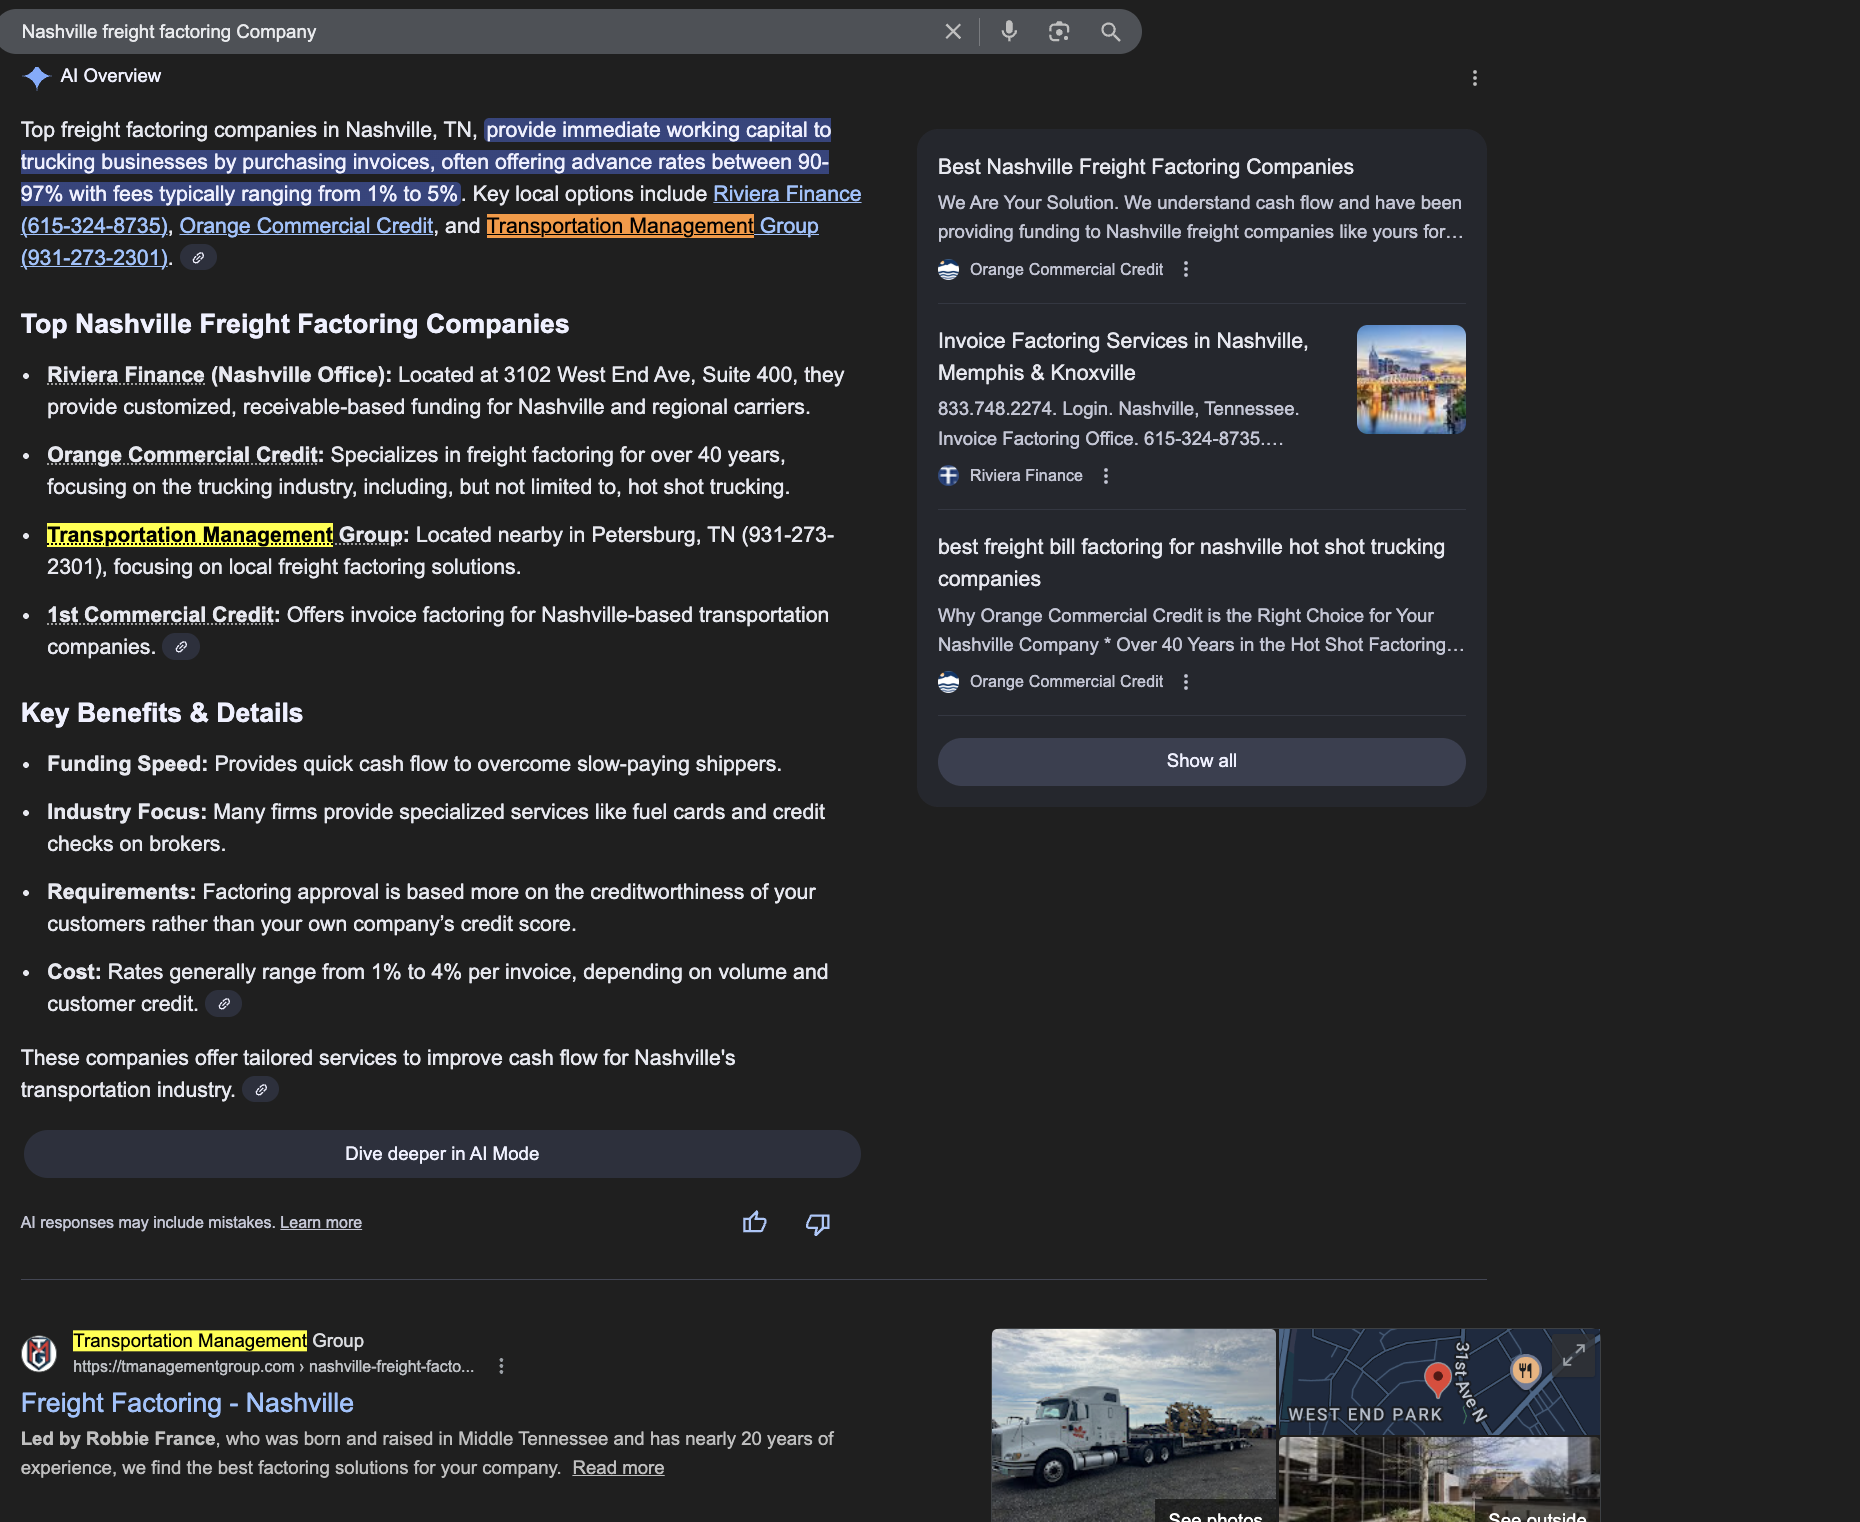Give thumbs up feedback on the AI Overview
Viewport: 1860px width, 1522px height.
(x=754, y=1222)
